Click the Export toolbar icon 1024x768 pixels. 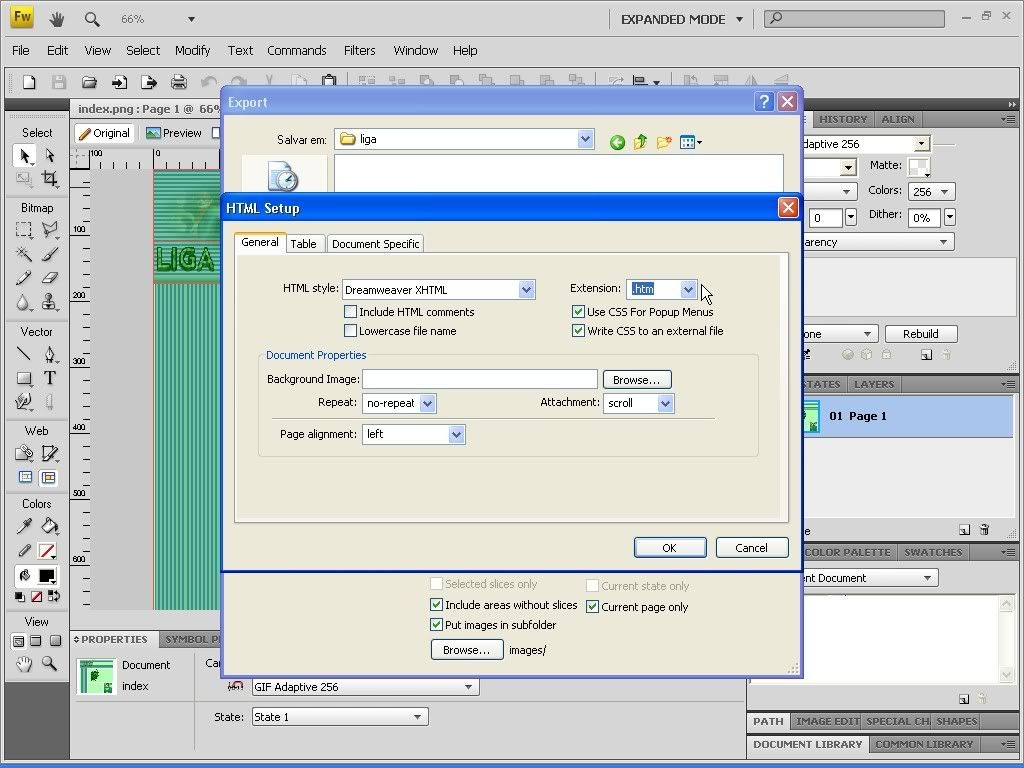click(149, 82)
